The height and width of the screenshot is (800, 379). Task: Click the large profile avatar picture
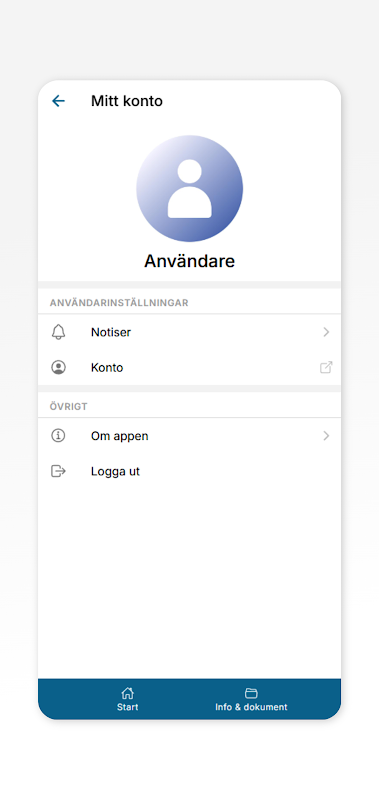[190, 188]
